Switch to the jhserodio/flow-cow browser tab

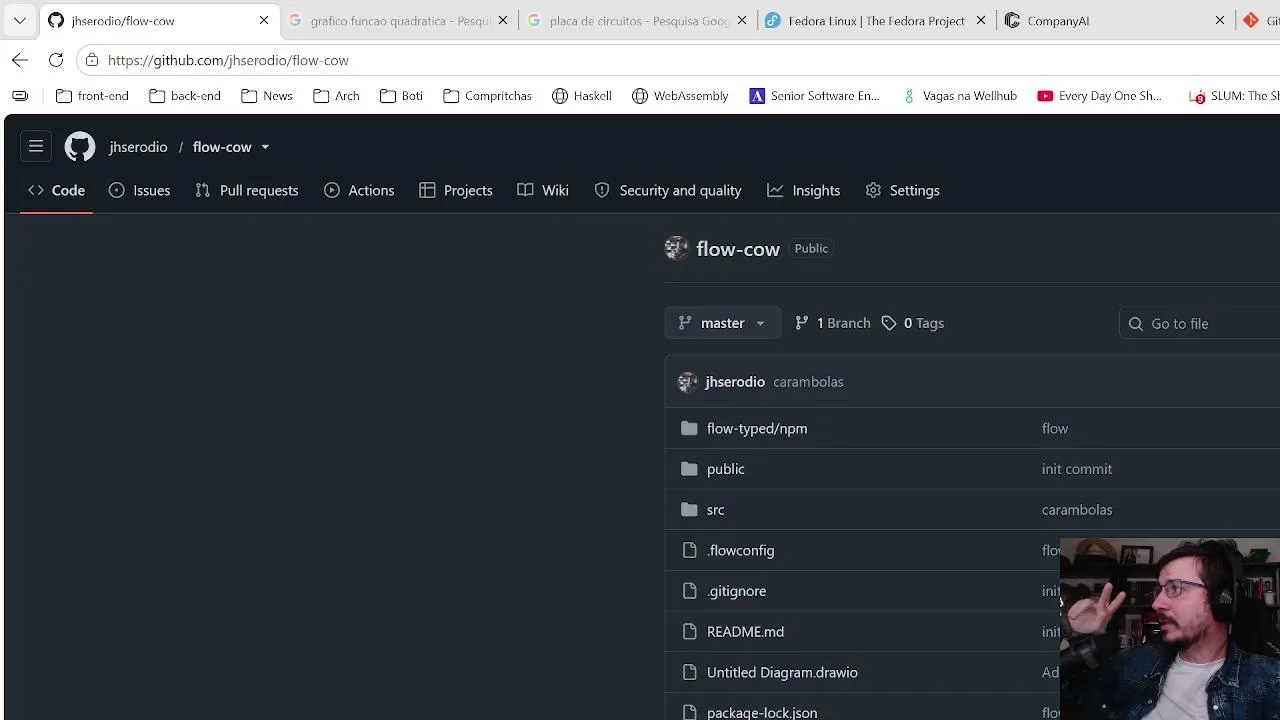click(161, 20)
